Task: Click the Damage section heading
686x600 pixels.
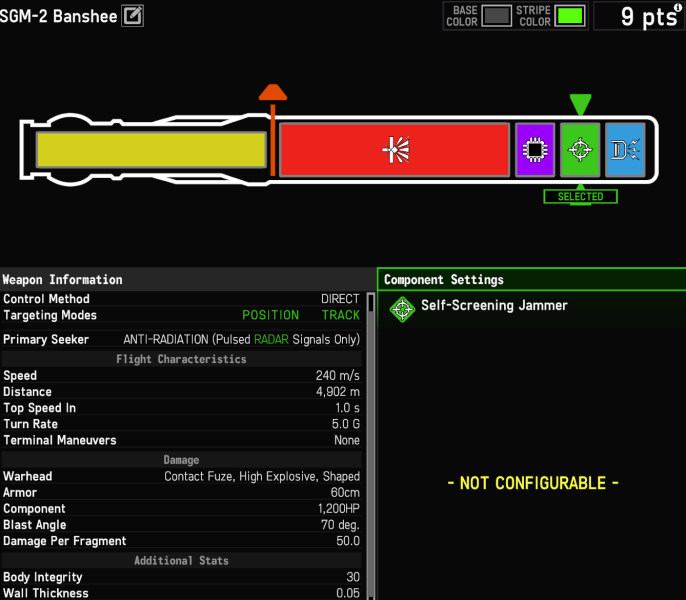Action: 181,460
